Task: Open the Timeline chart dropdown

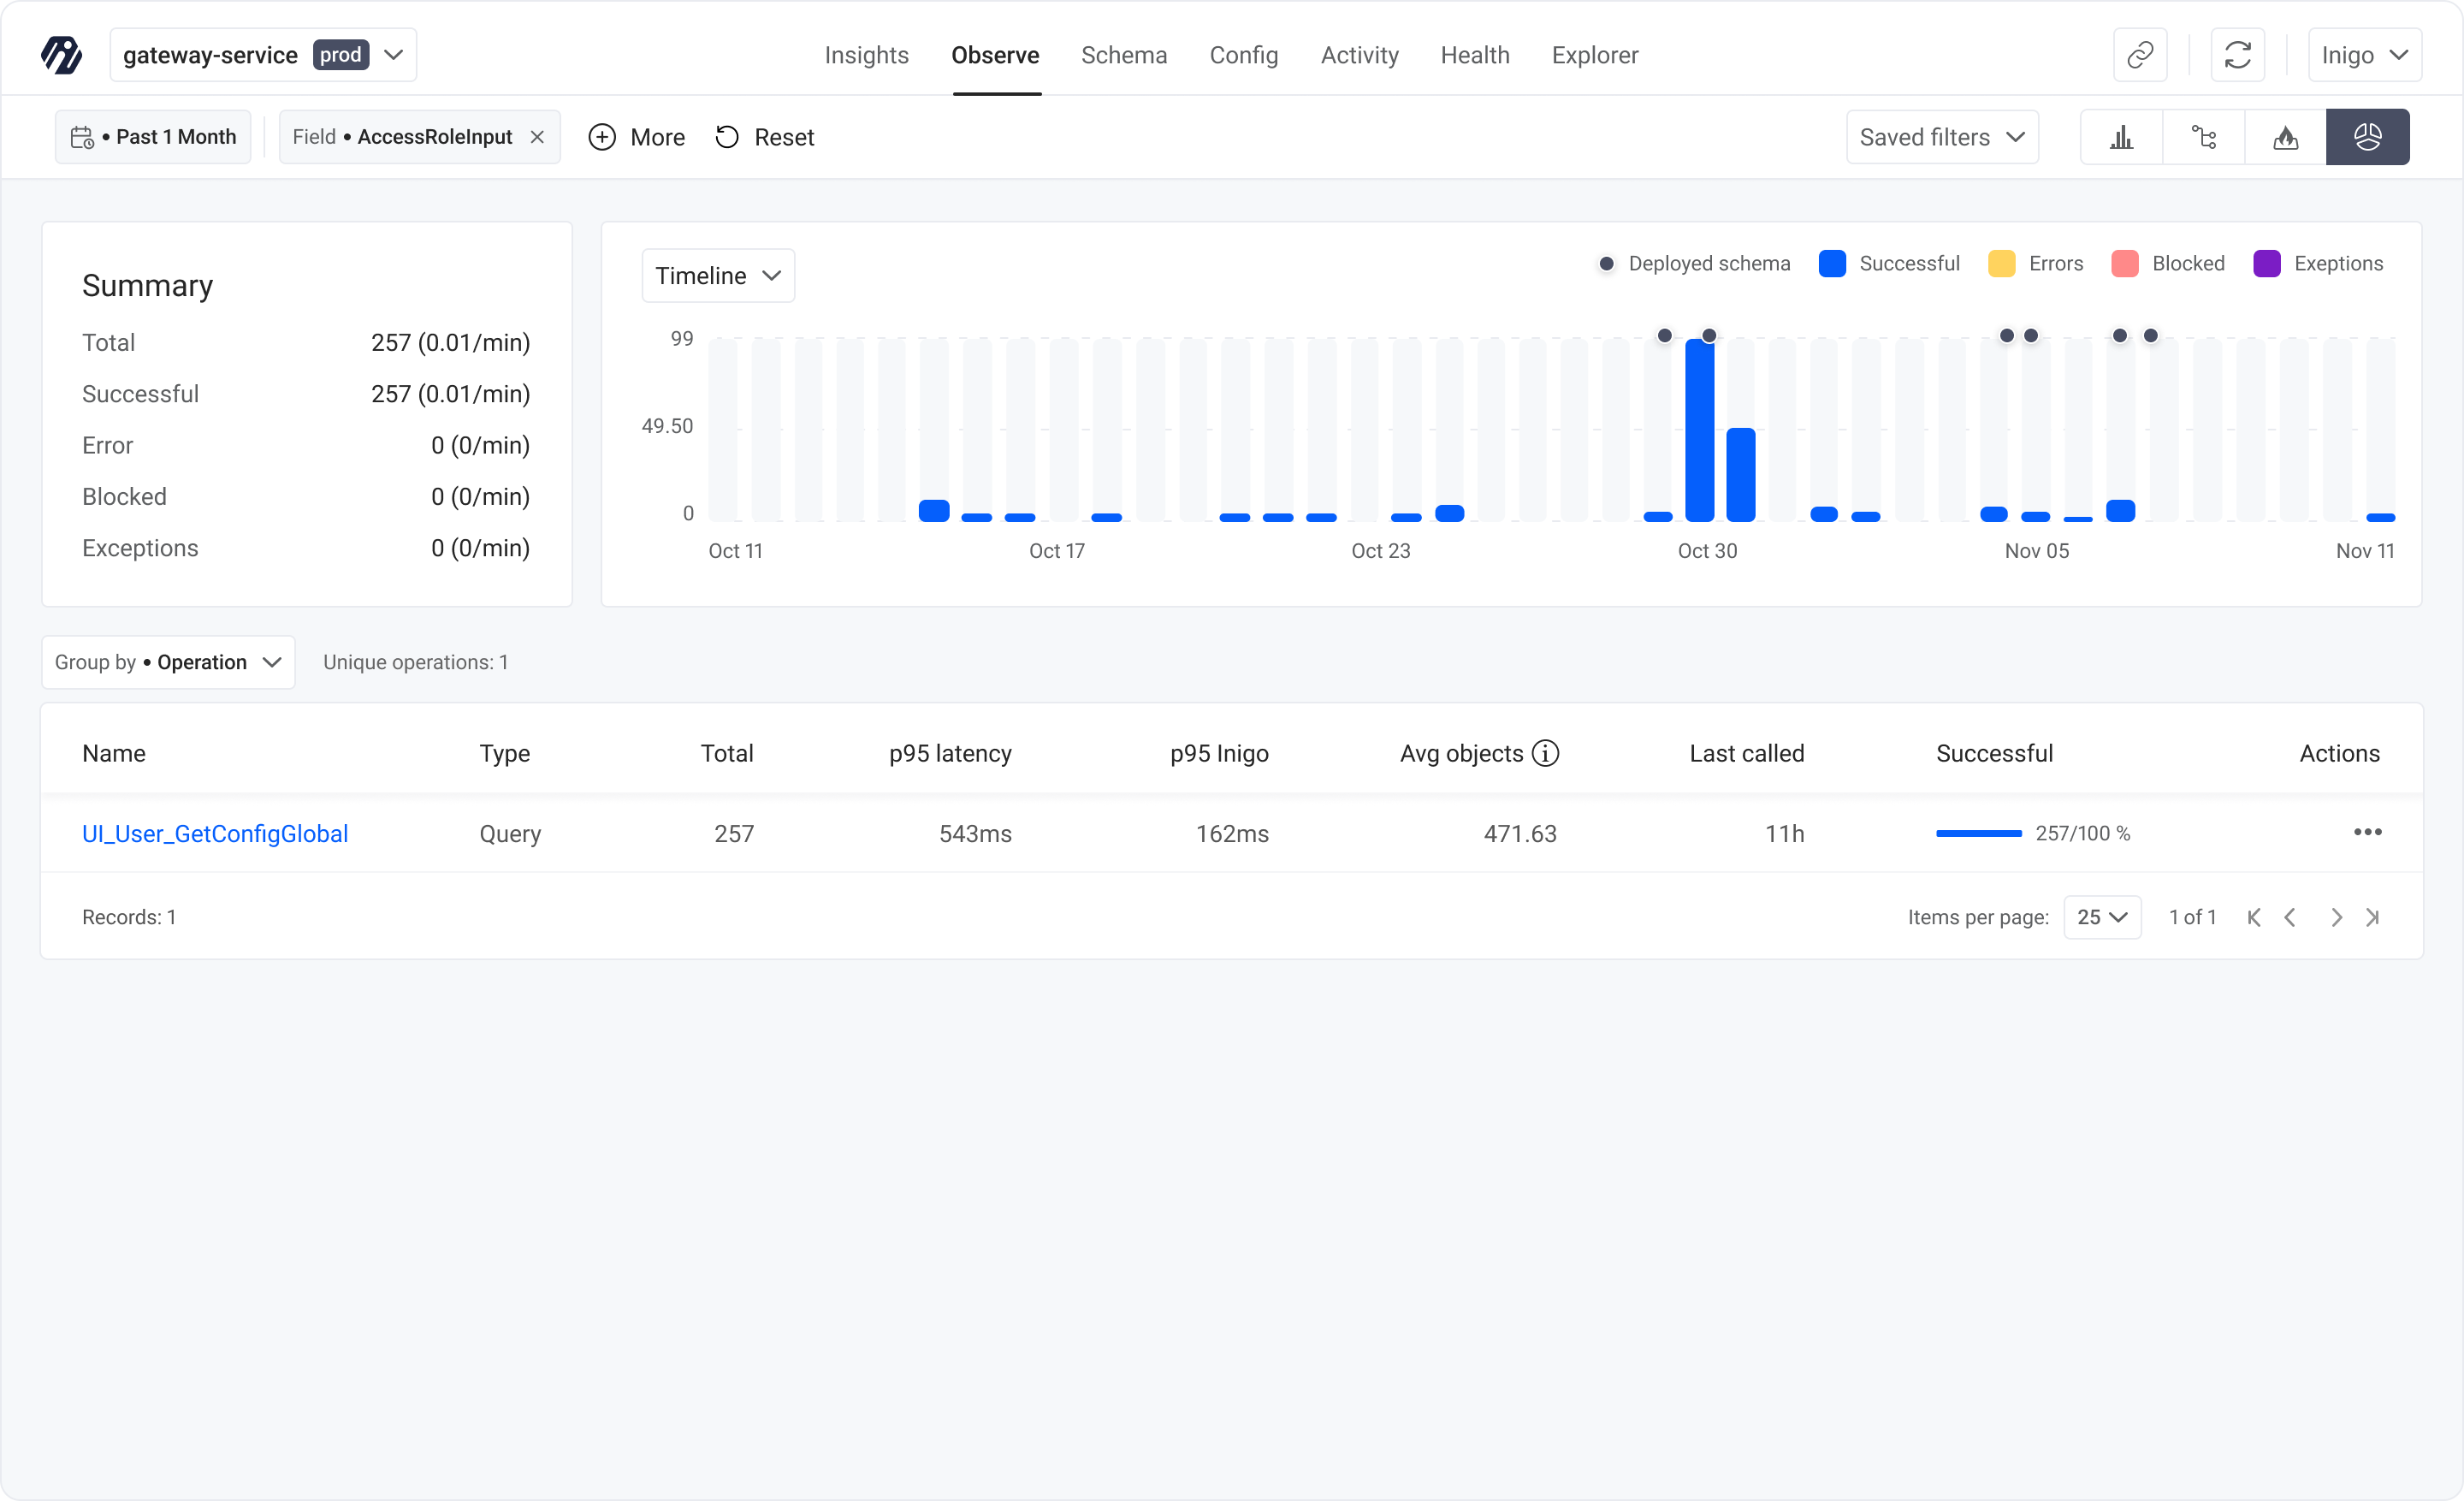Action: pos(718,275)
